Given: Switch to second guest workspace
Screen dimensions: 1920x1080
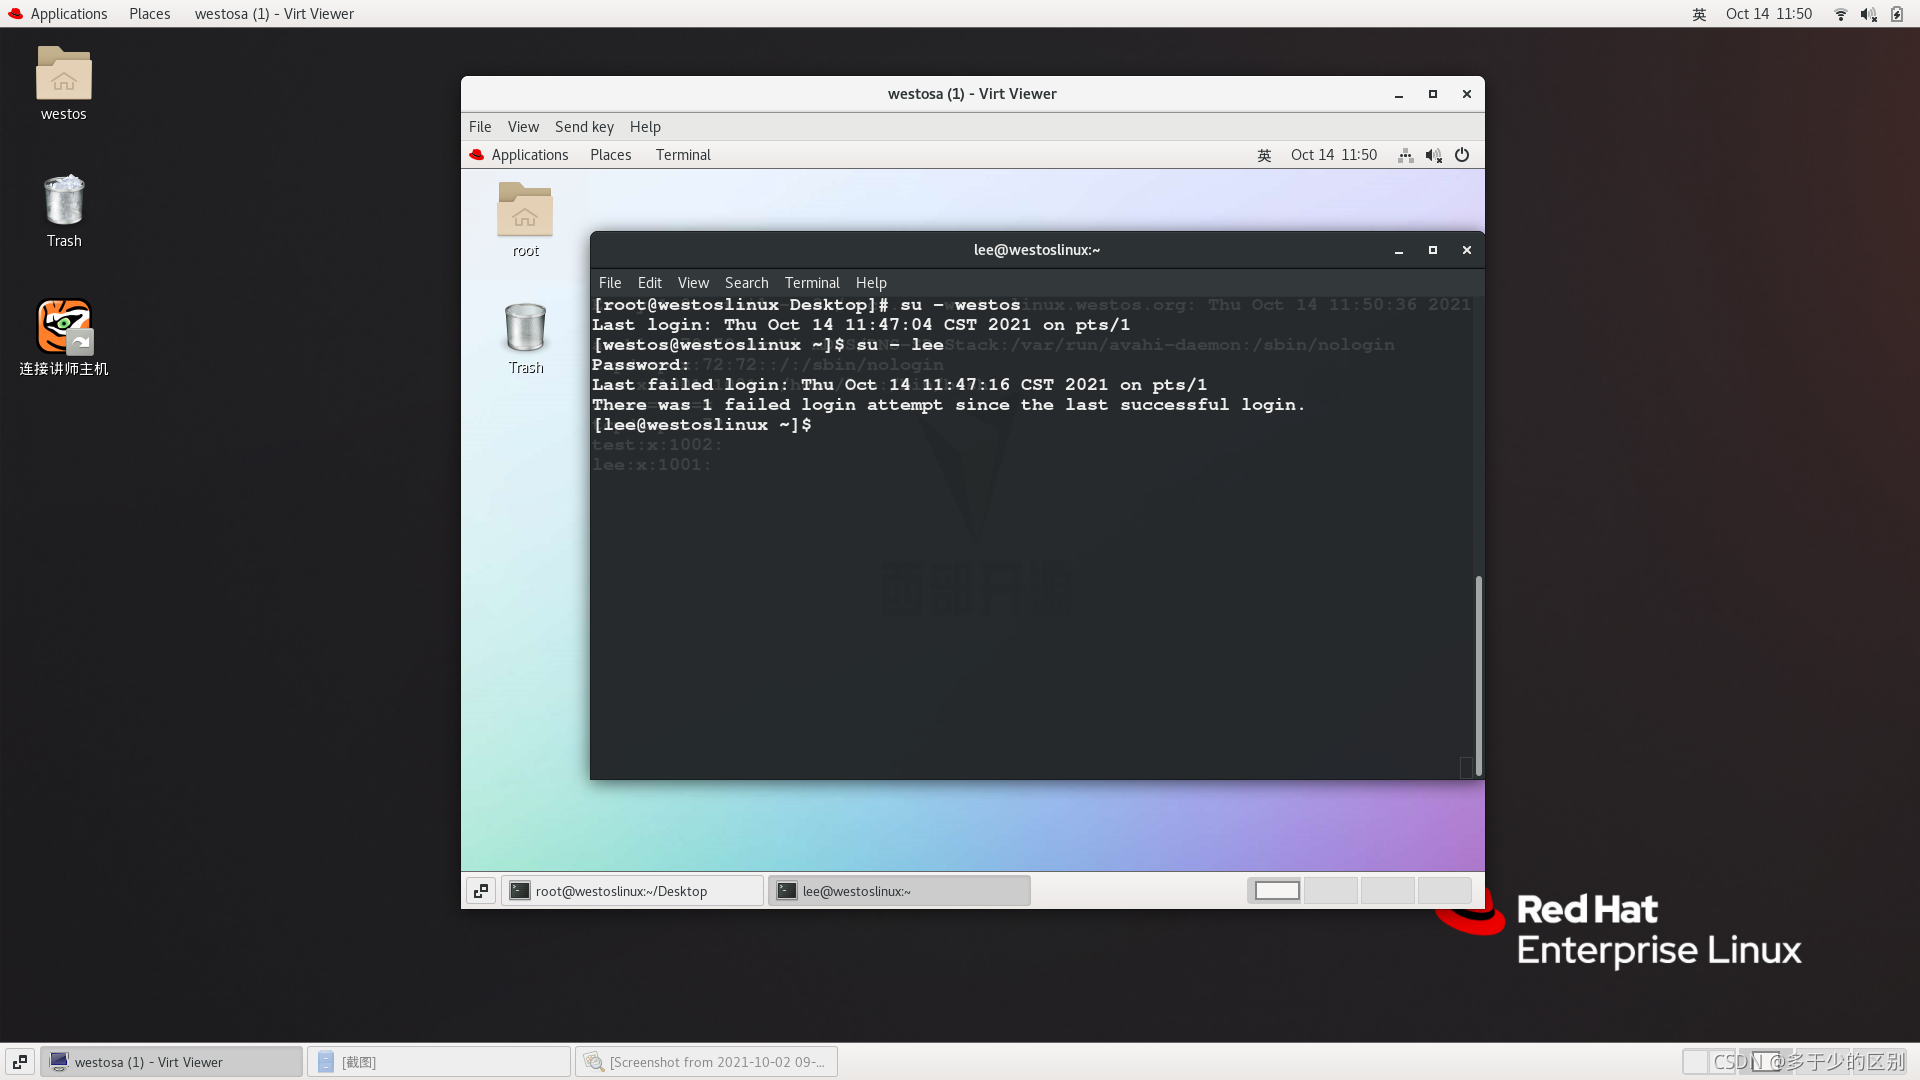Looking at the screenshot, I should point(1331,890).
